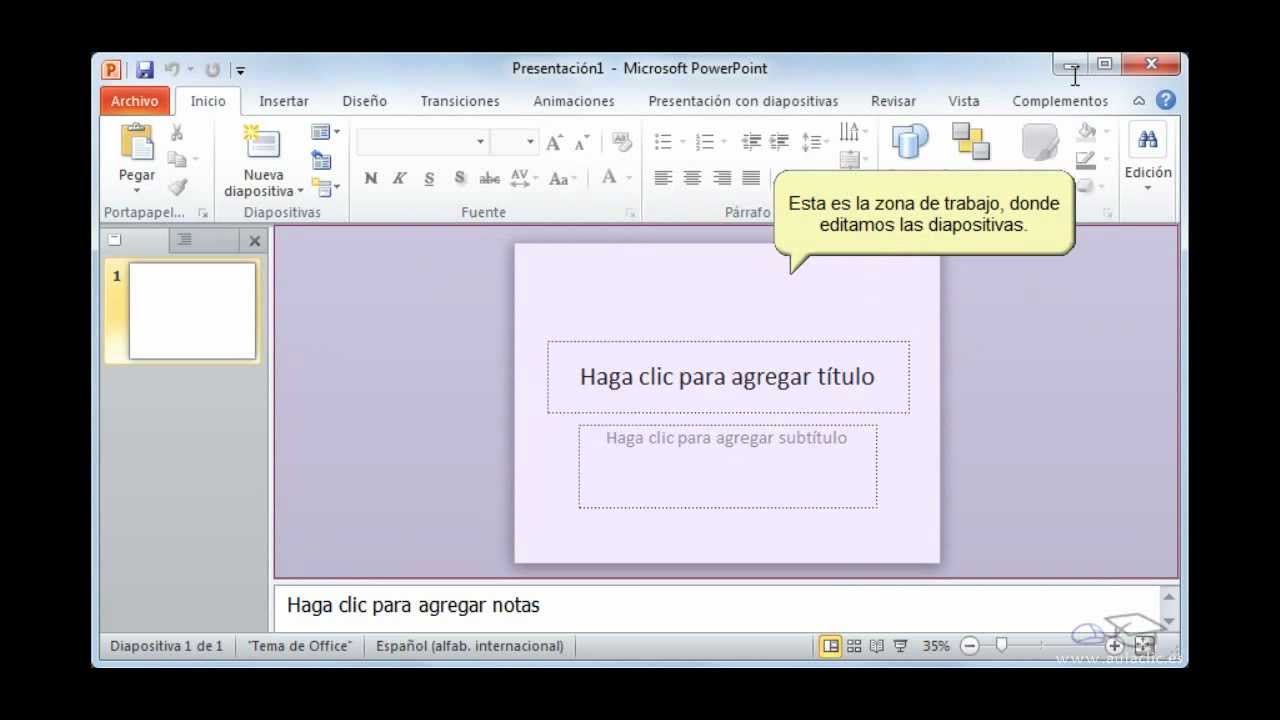Center text in Párrafo group
Image resolution: width=1280 pixels, height=720 pixels.
click(x=692, y=178)
